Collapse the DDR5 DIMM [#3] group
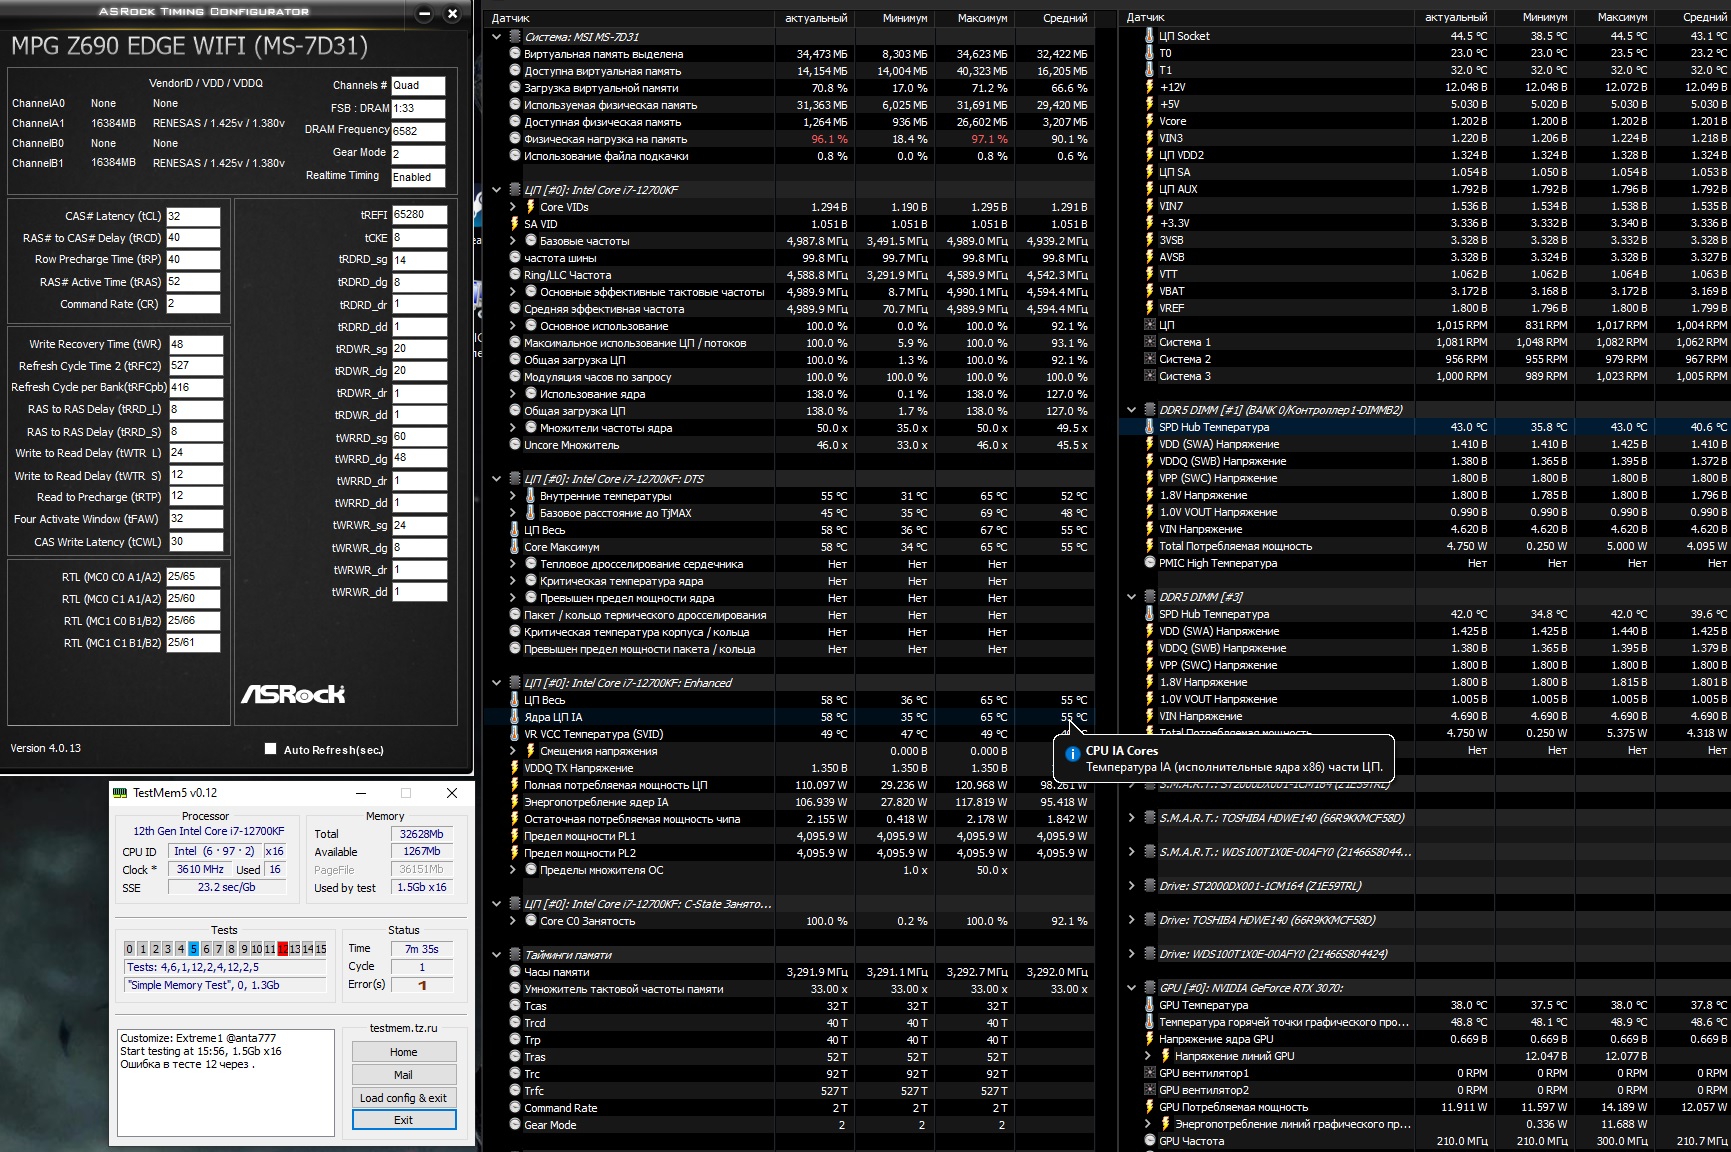This screenshot has height=1152, width=1731. 1131,597
